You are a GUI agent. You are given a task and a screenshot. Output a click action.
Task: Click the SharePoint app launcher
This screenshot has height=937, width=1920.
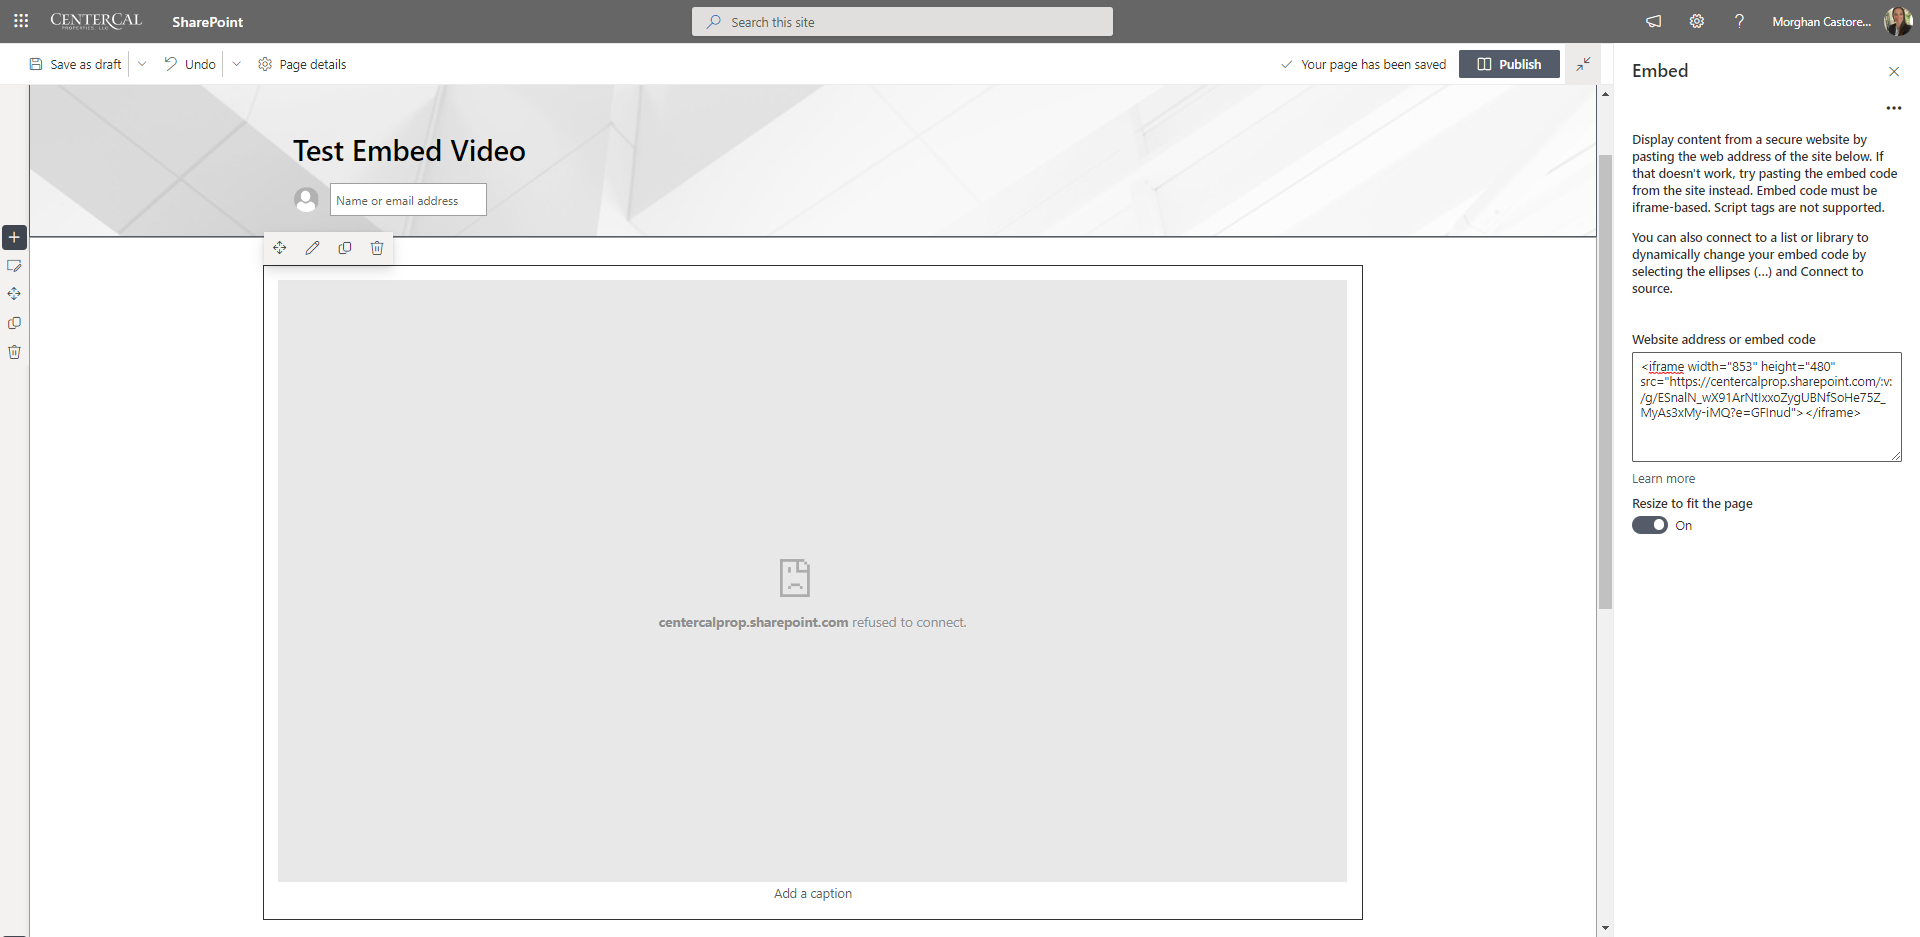[21, 21]
